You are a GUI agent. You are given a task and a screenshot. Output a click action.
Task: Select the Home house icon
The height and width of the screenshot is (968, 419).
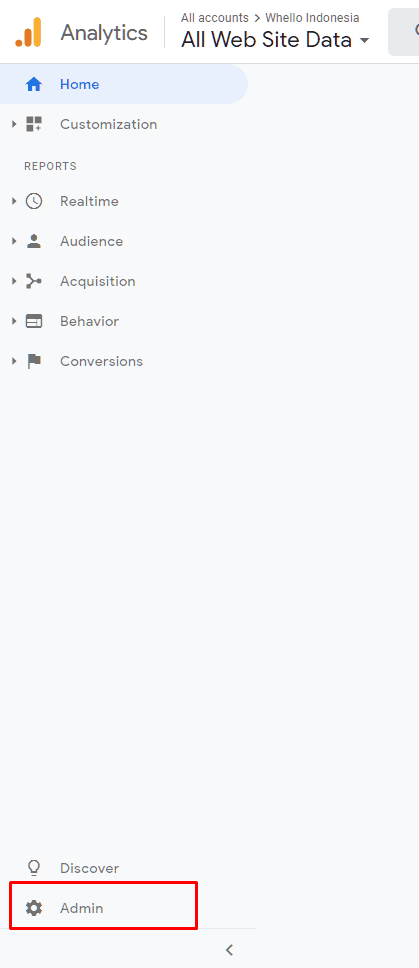[x=33, y=84]
